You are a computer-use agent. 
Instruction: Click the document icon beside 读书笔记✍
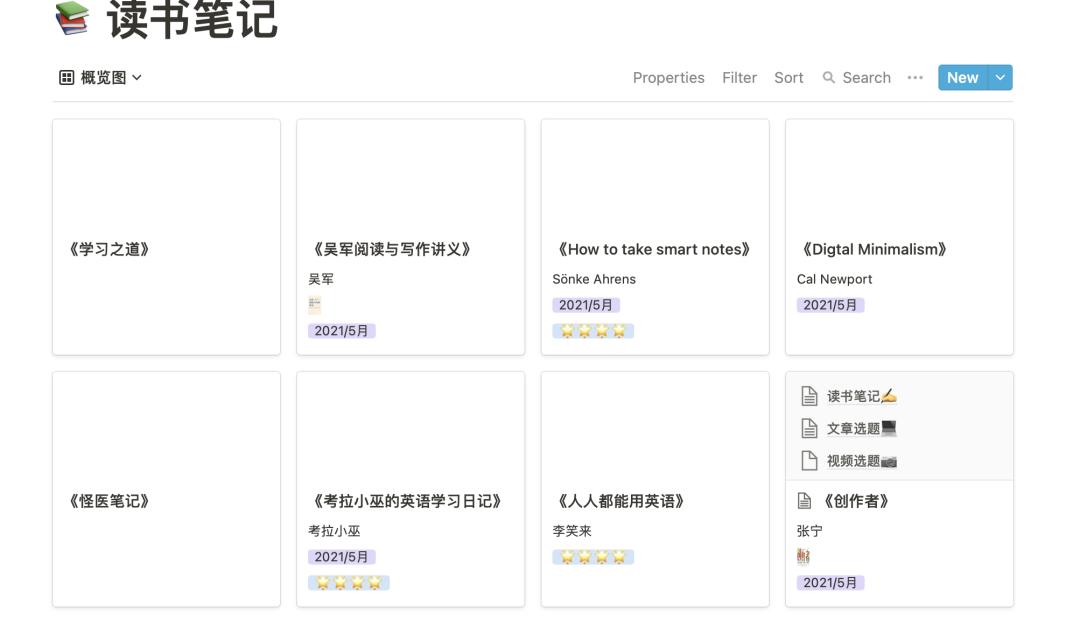(x=809, y=395)
